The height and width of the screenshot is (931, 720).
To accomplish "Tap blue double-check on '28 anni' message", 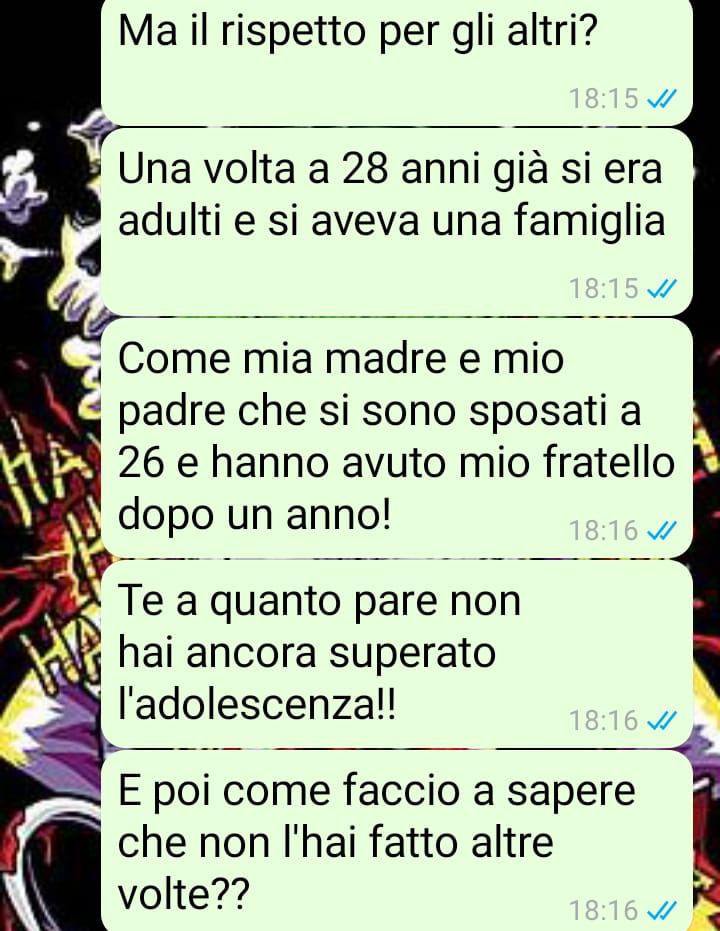I will pyautogui.click(x=661, y=289).
